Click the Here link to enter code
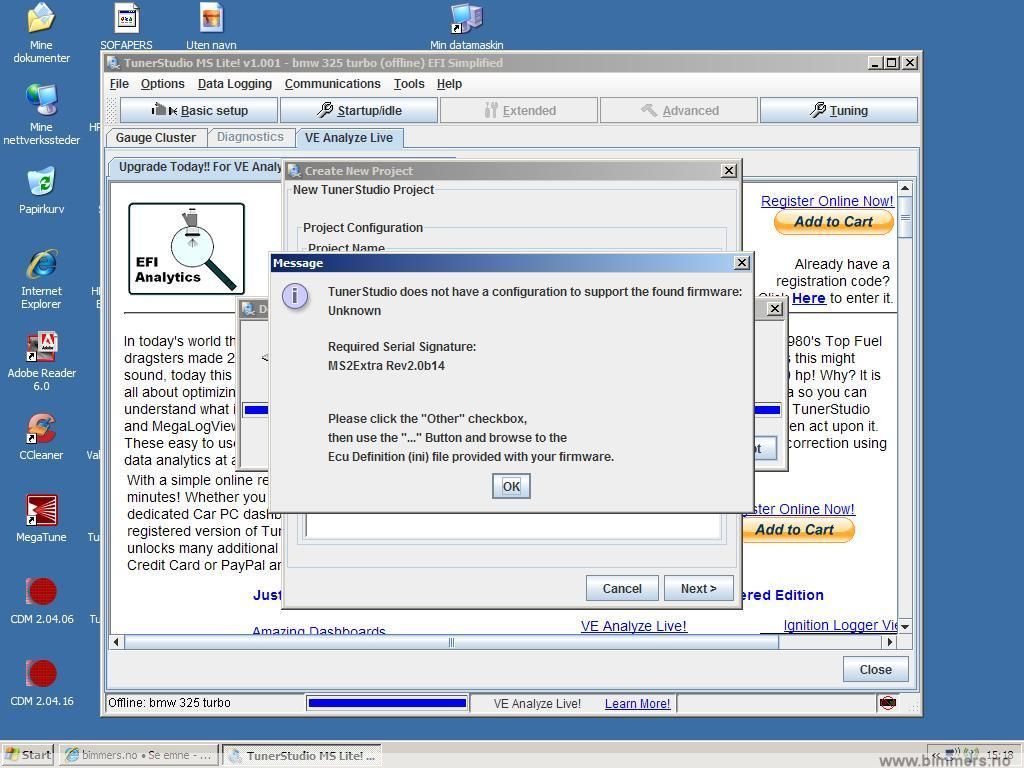The height and width of the screenshot is (768, 1024). point(808,298)
